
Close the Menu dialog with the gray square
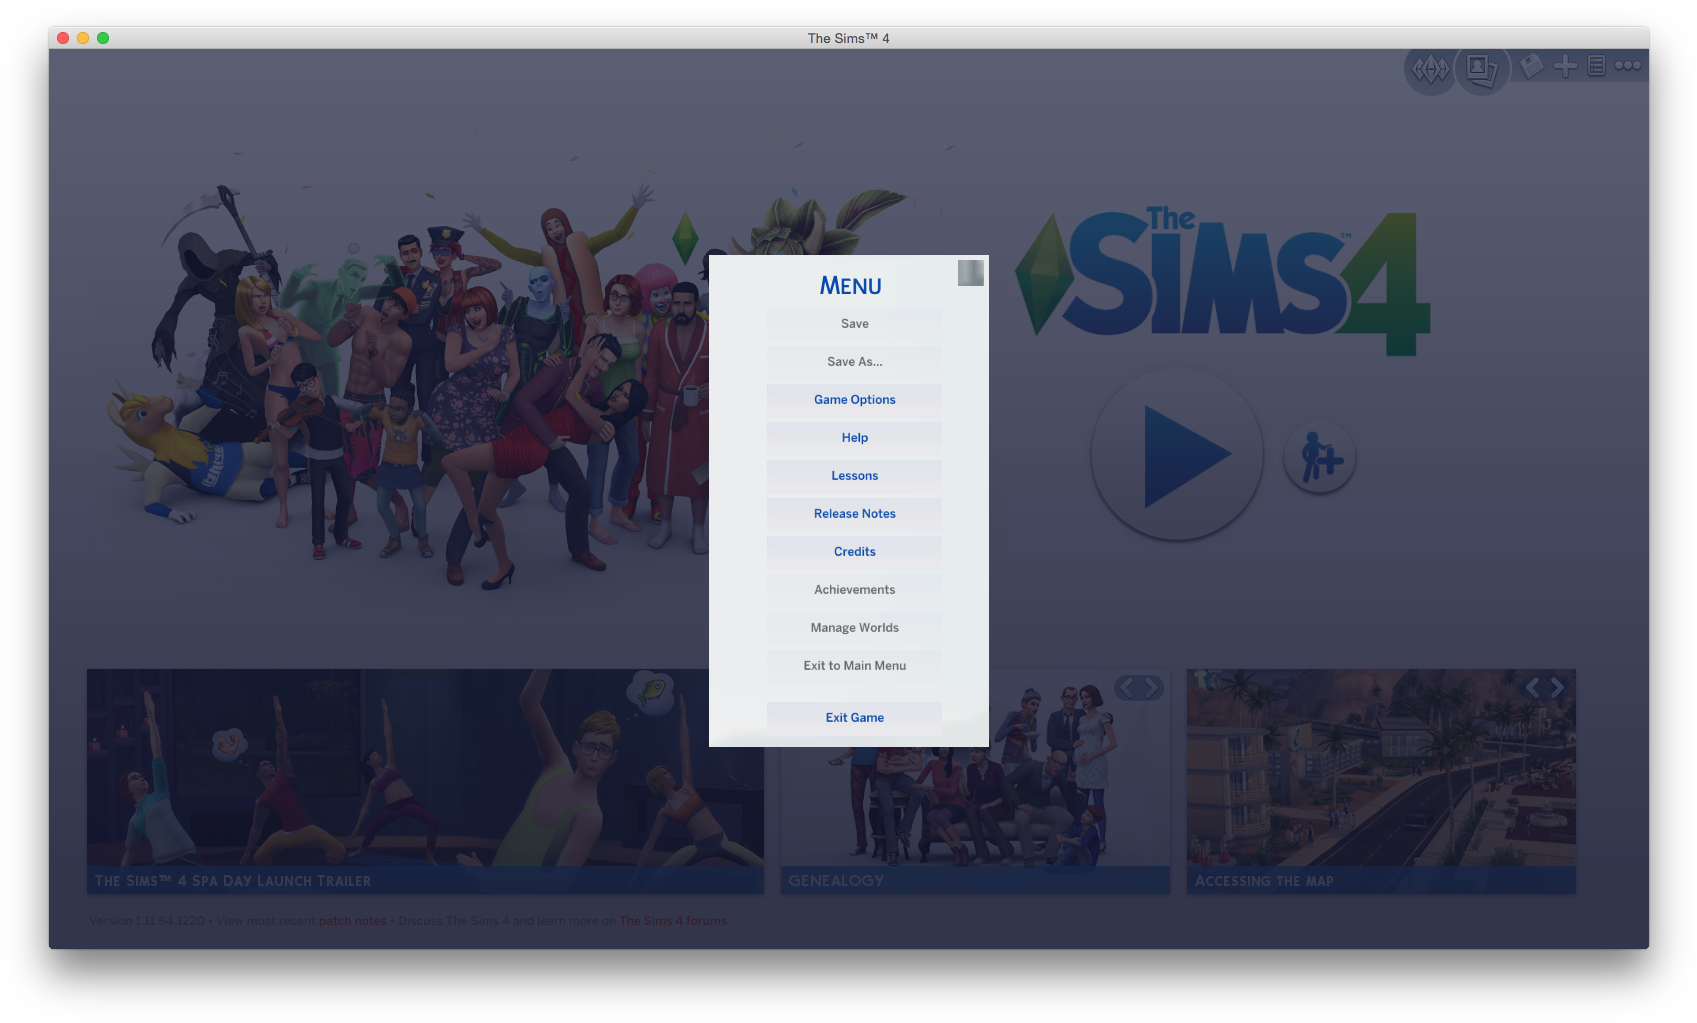[x=970, y=271]
